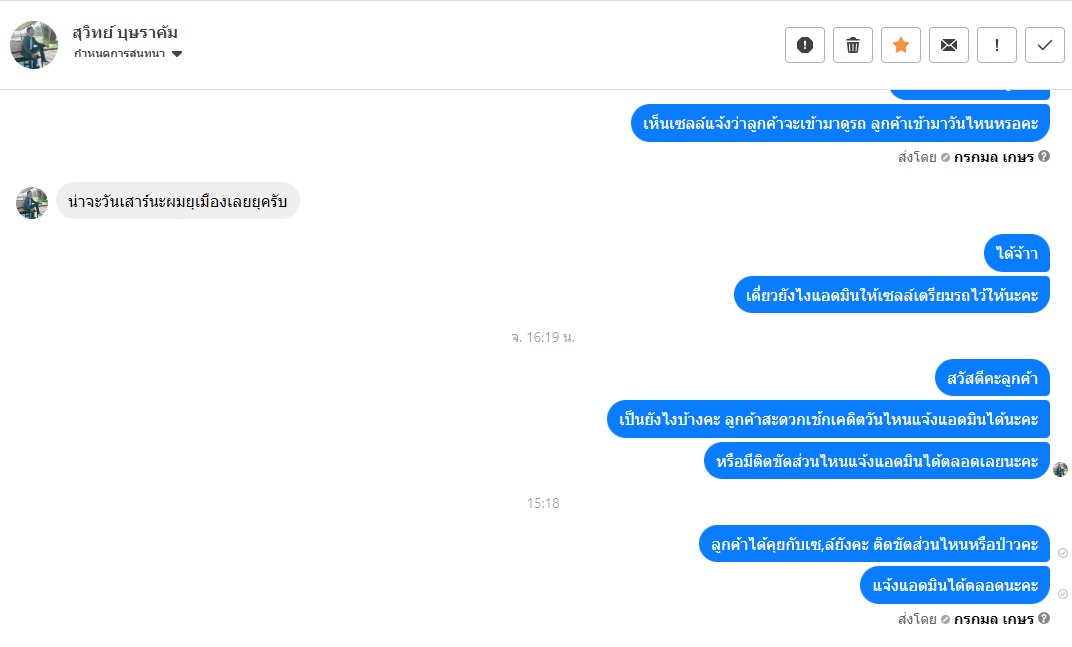Delete conversation with the trash icon
The height and width of the screenshot is (647, 1072).
click(x=853, y=45)
